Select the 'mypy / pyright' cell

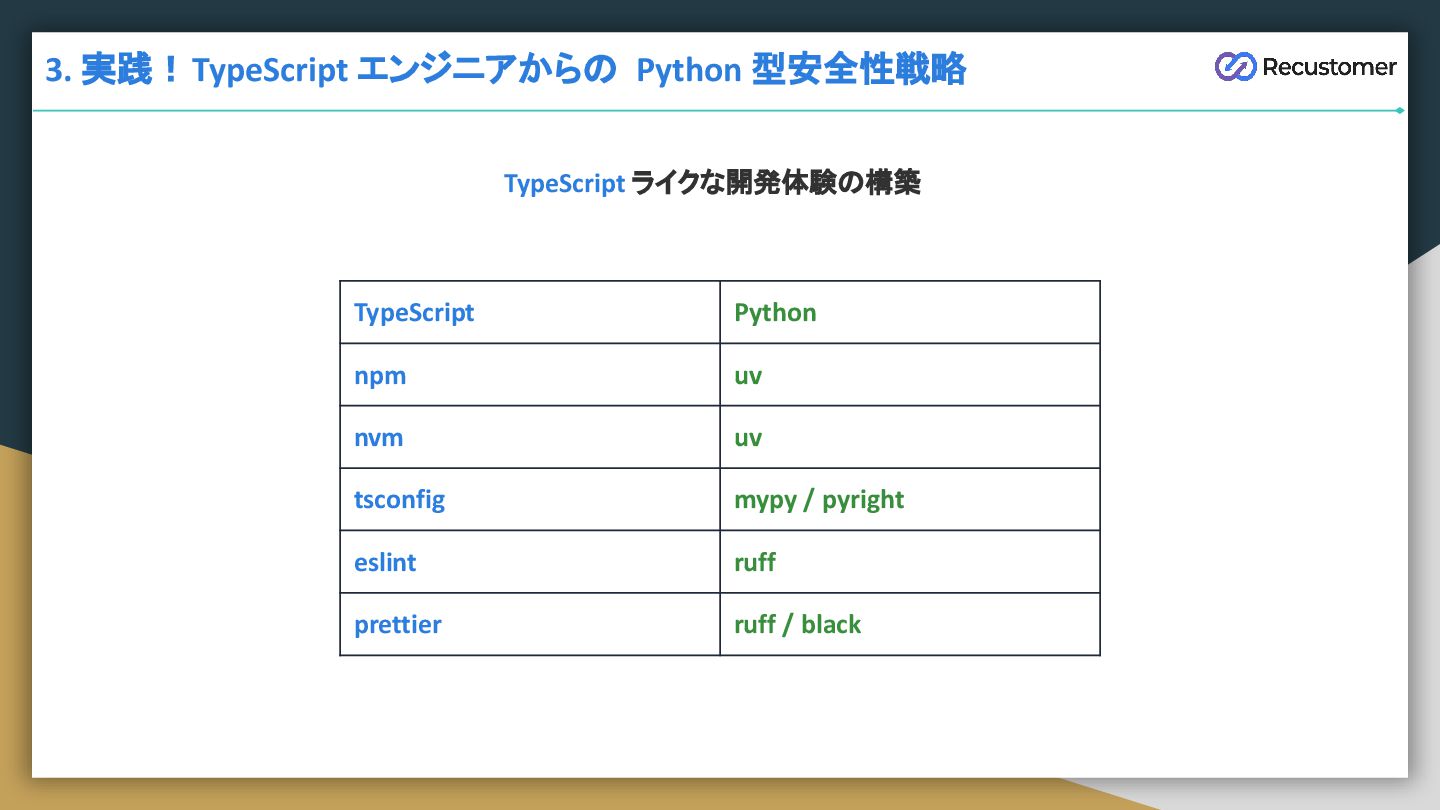point(910,499)
